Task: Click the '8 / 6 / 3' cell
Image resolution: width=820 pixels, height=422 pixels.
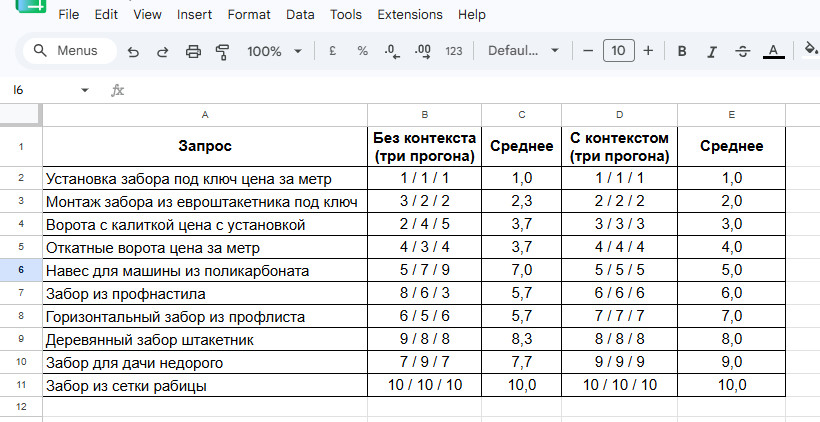Action: coord(425,293)
